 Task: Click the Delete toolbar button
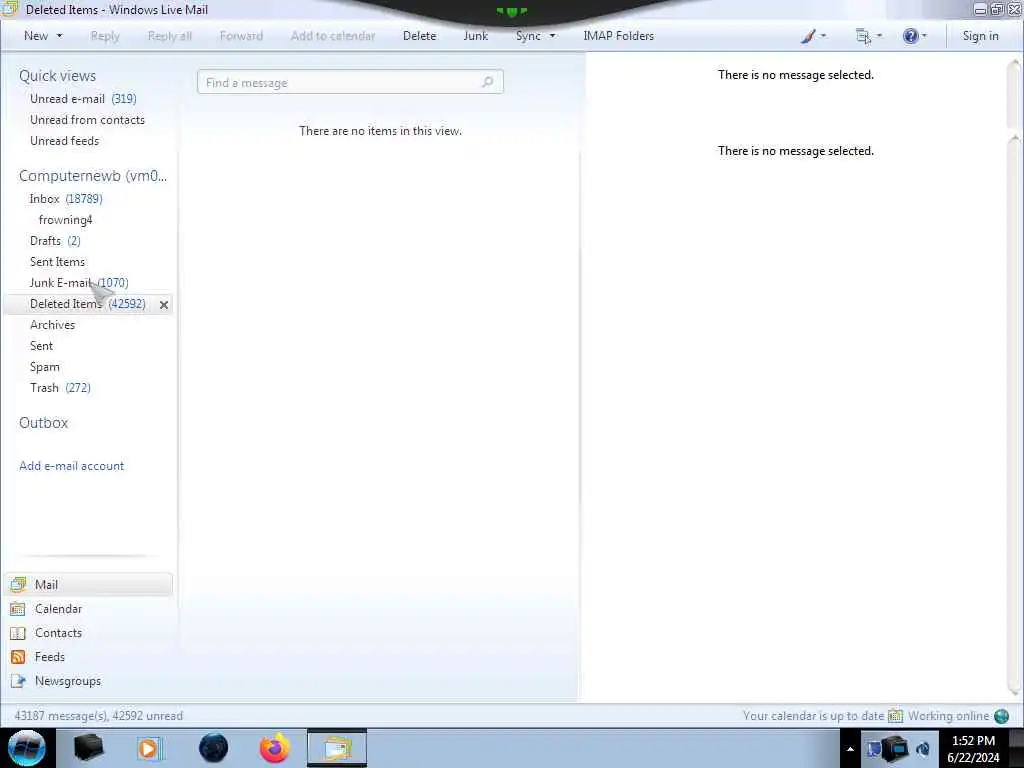click(419, 36)
